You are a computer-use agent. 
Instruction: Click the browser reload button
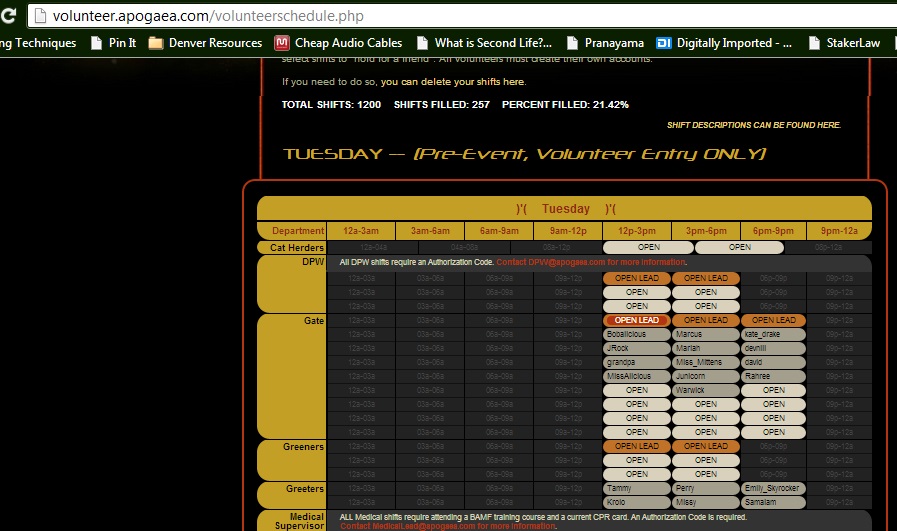pos(9,16)
